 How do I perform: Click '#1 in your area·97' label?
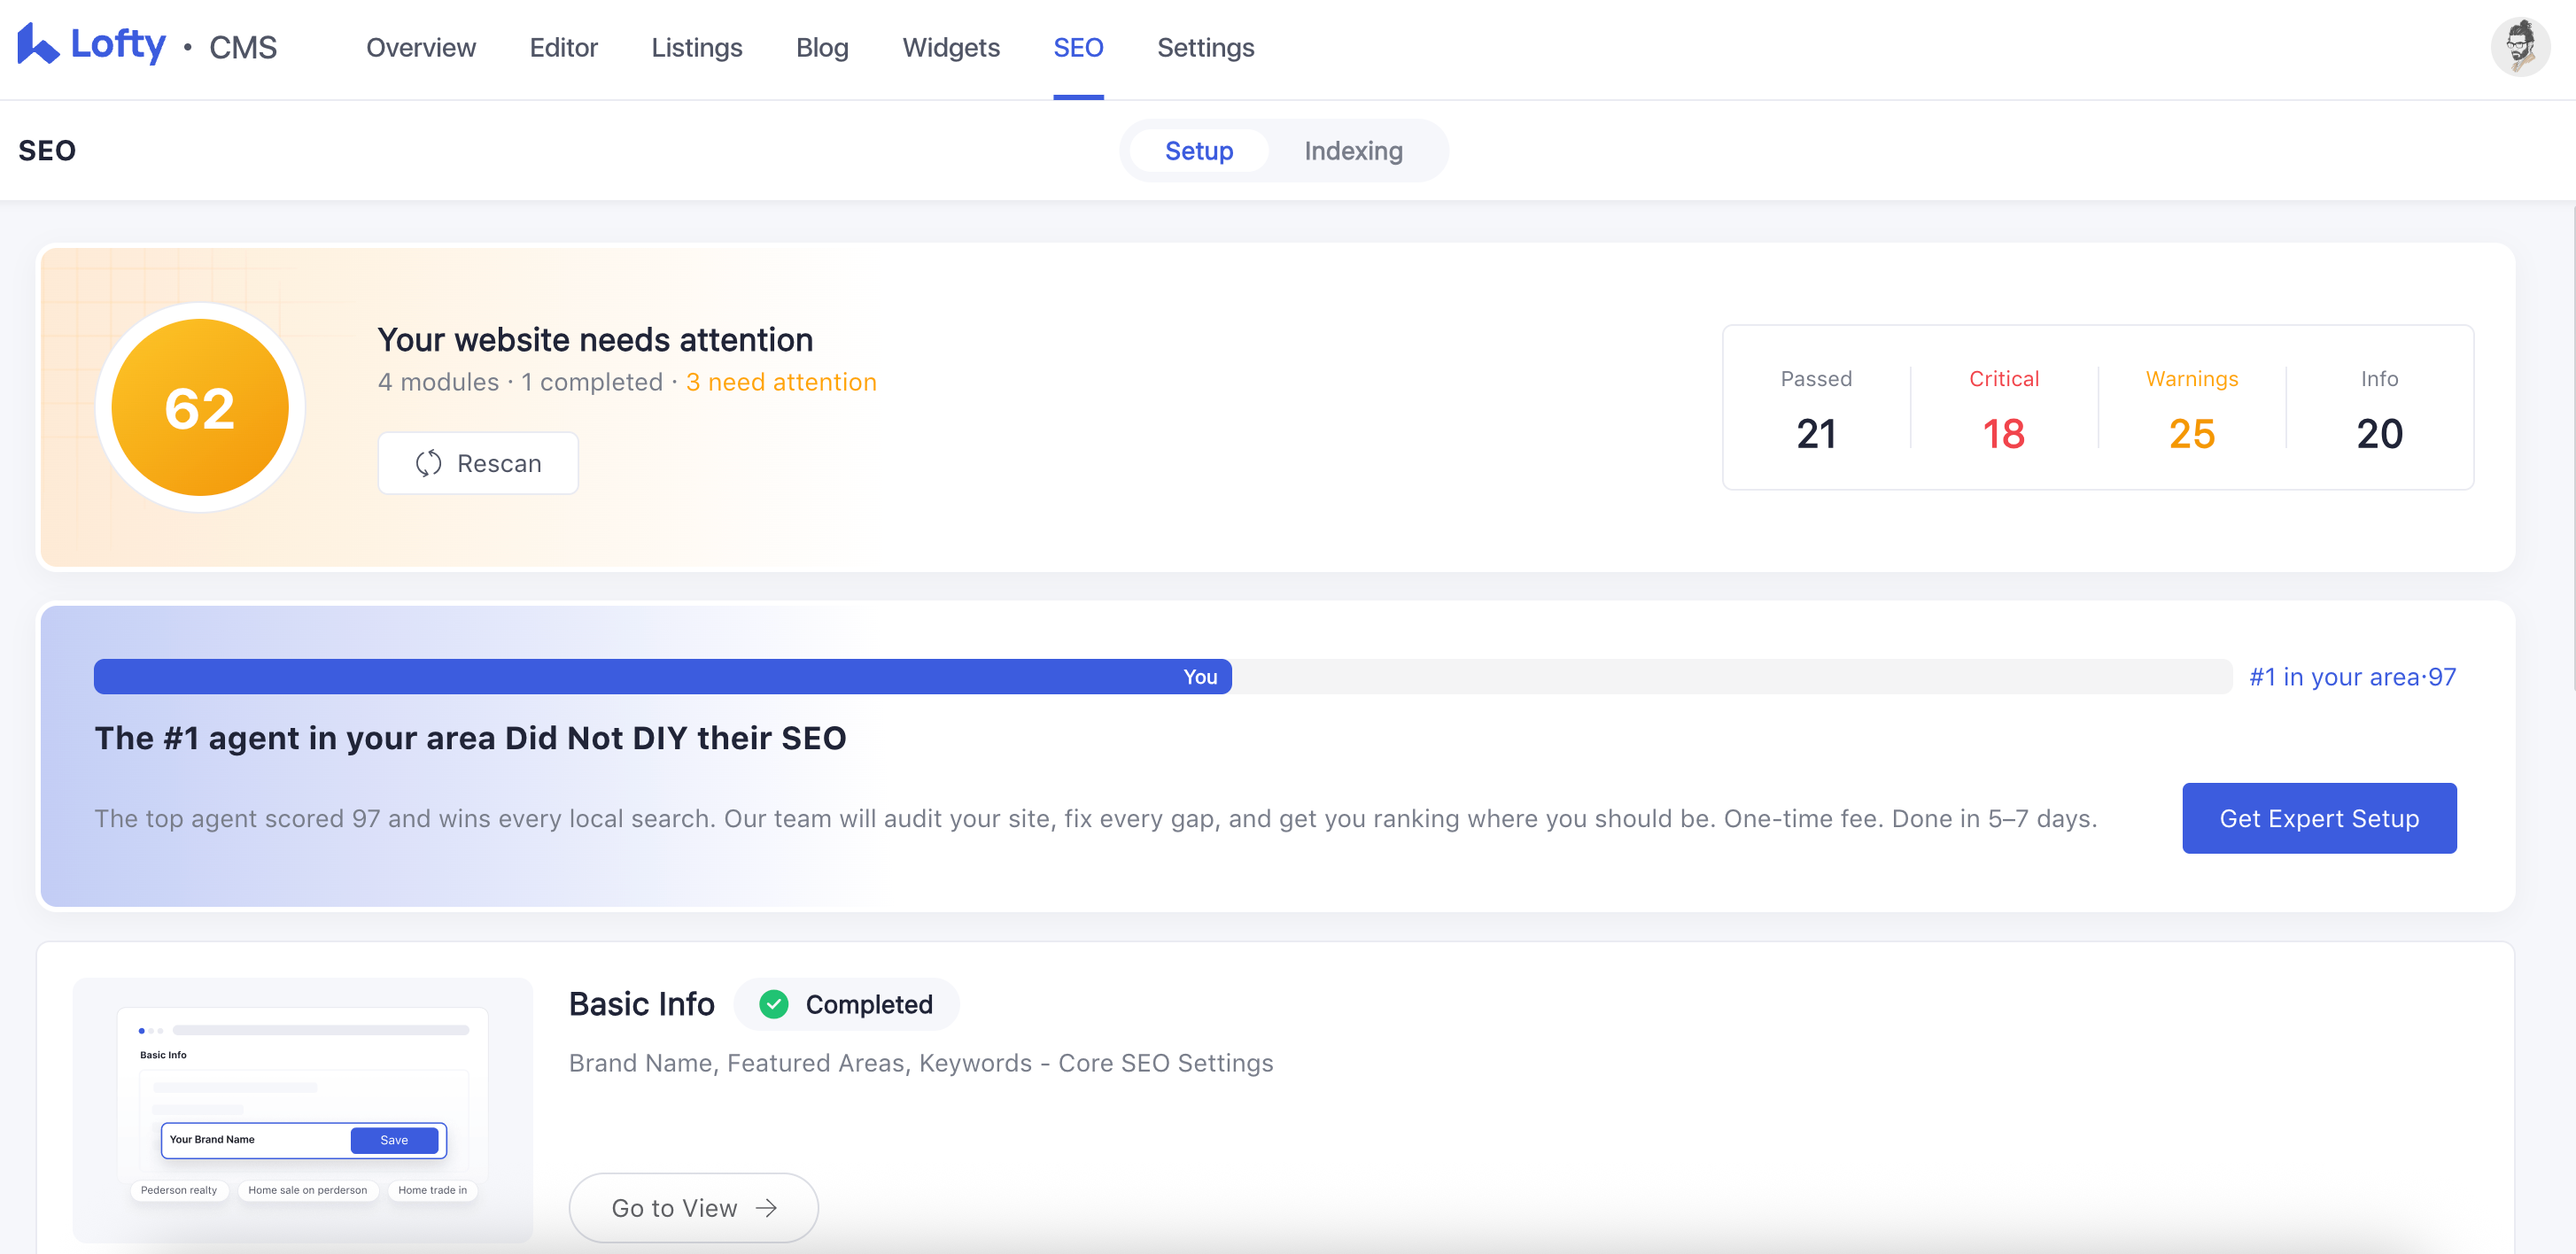[x=2352, y=677]
